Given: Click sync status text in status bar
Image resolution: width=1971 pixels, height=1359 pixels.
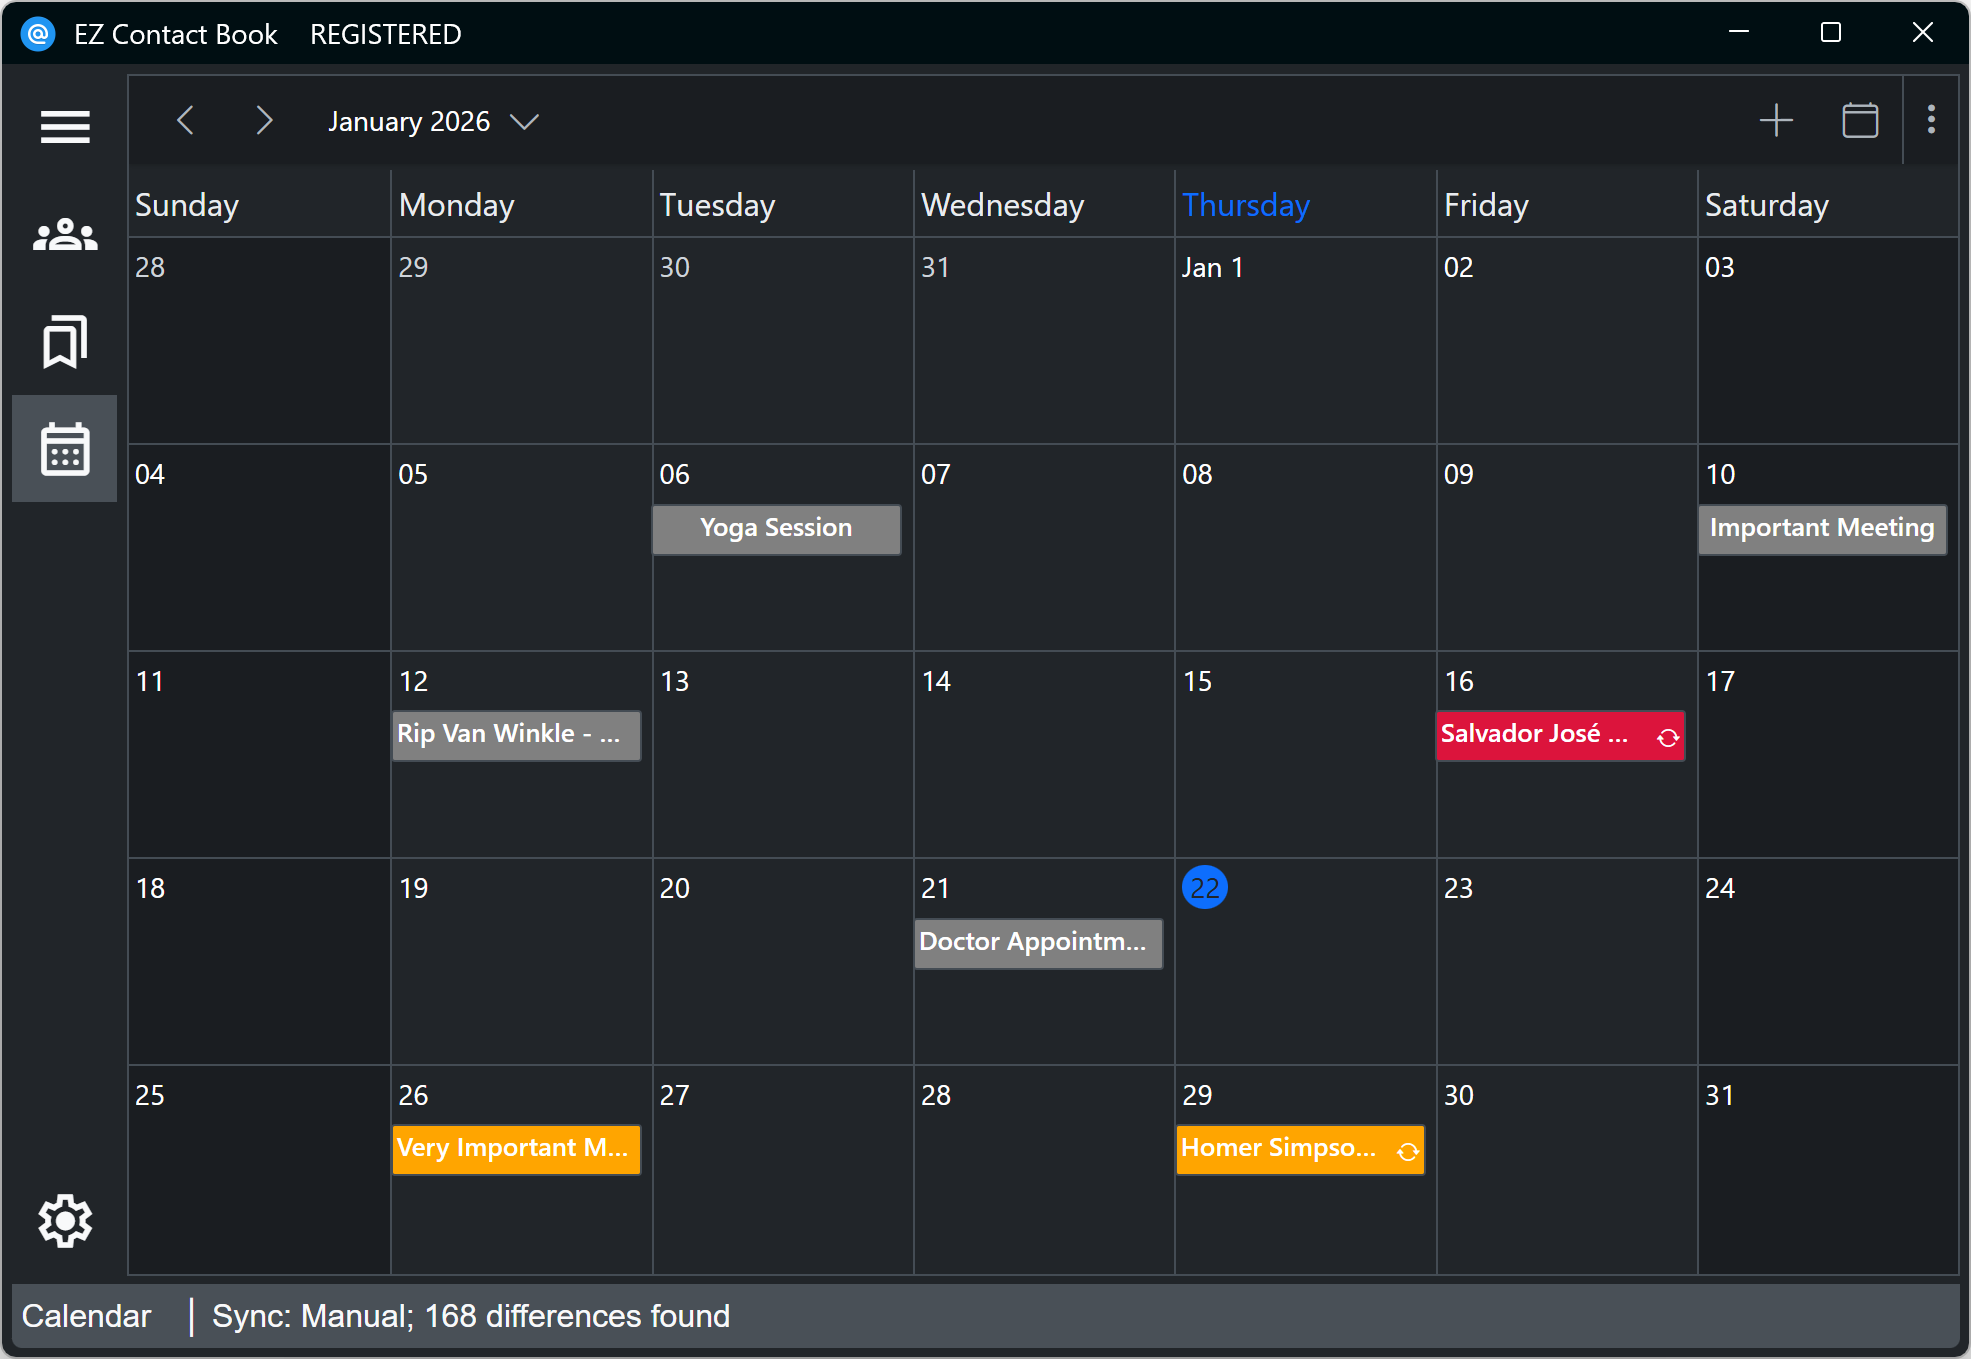Looking at the screenshot, I should point(471,1316).
